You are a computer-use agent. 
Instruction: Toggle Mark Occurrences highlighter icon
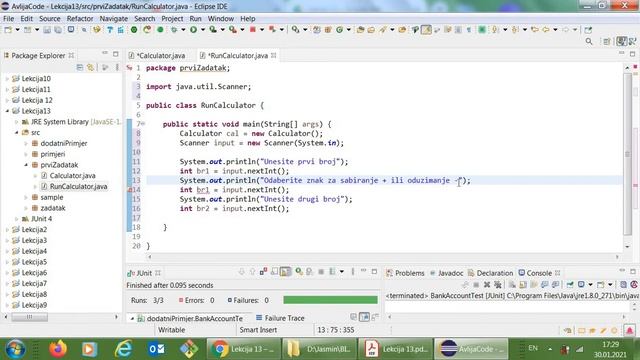(426, 30)
